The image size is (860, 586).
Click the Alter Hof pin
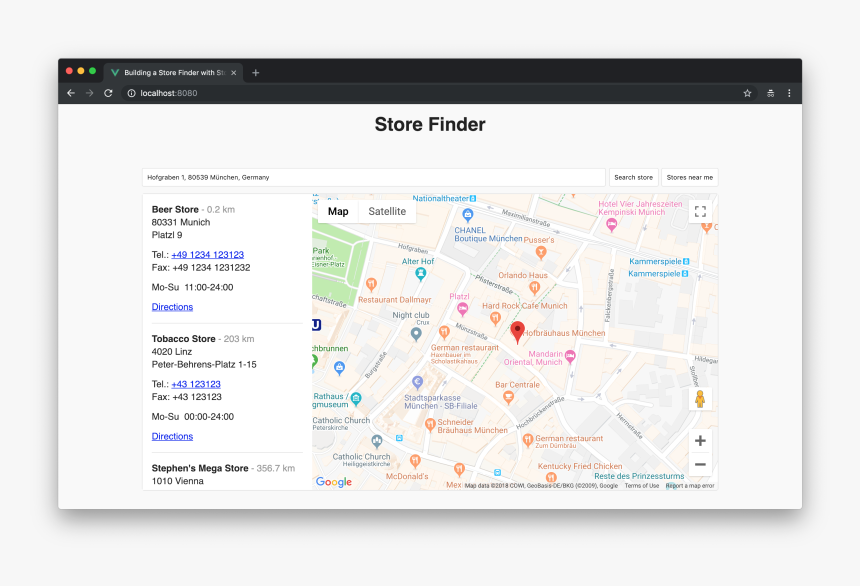coord(421,274)
